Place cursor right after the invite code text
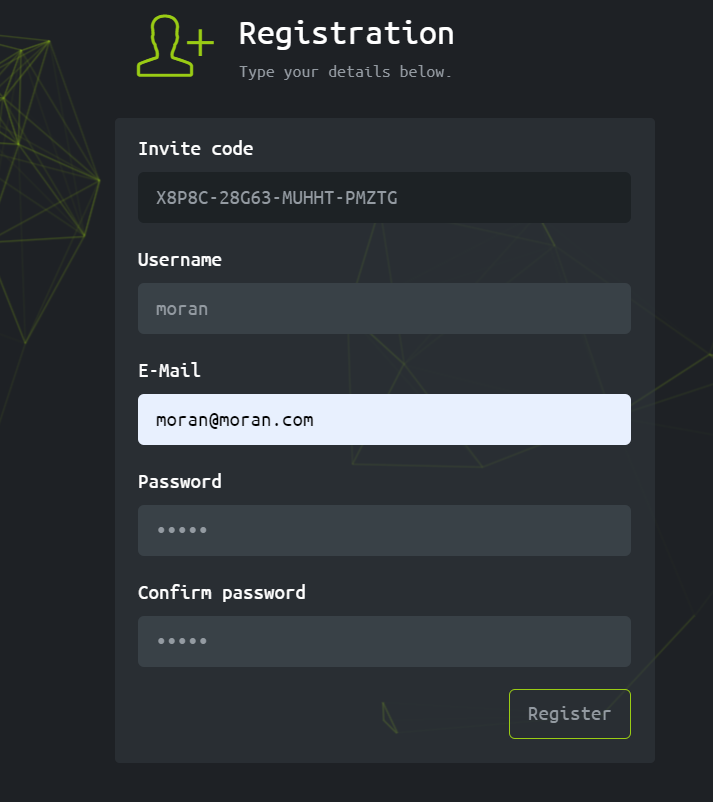Viewport: 713px width, 802px height. (x=400, y=198)
